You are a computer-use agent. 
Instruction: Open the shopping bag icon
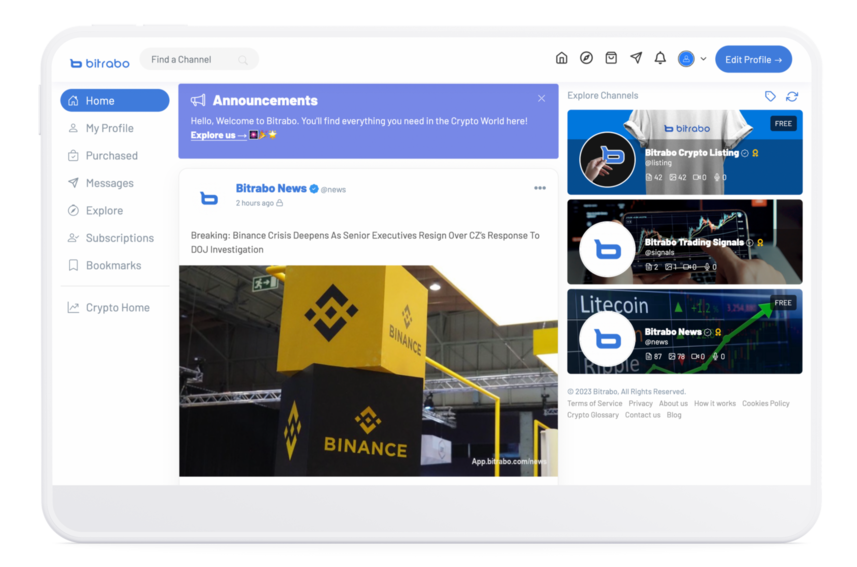[611, 59]
